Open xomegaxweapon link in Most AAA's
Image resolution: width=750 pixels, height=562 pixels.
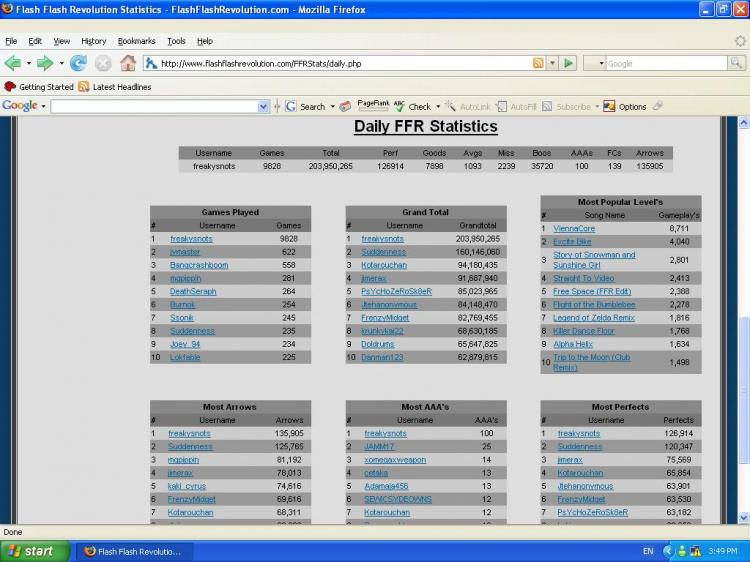395,460
